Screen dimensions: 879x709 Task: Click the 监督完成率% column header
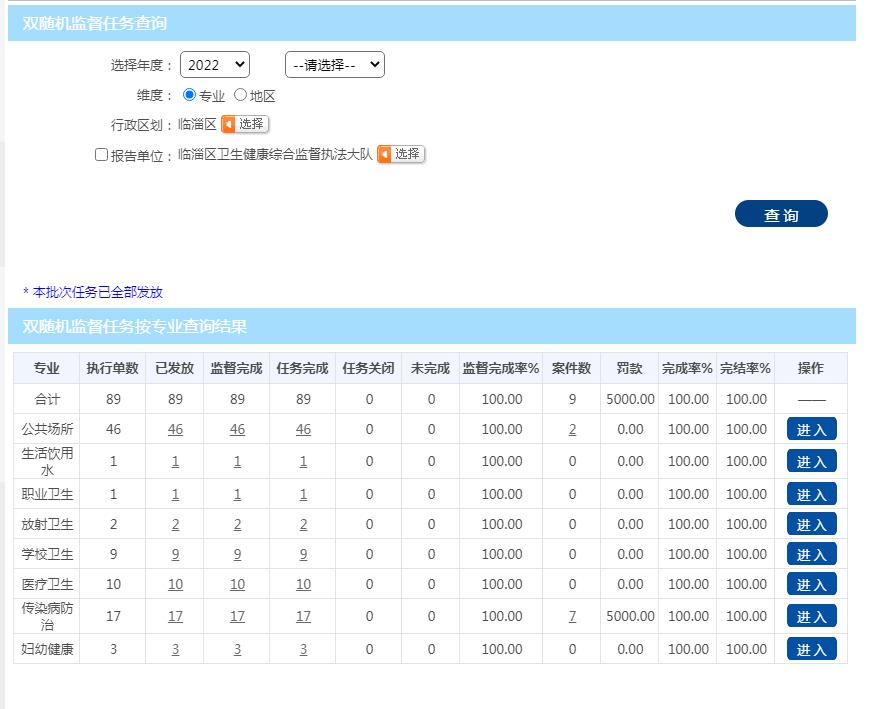pyautogui.click(x=500, y=368)
